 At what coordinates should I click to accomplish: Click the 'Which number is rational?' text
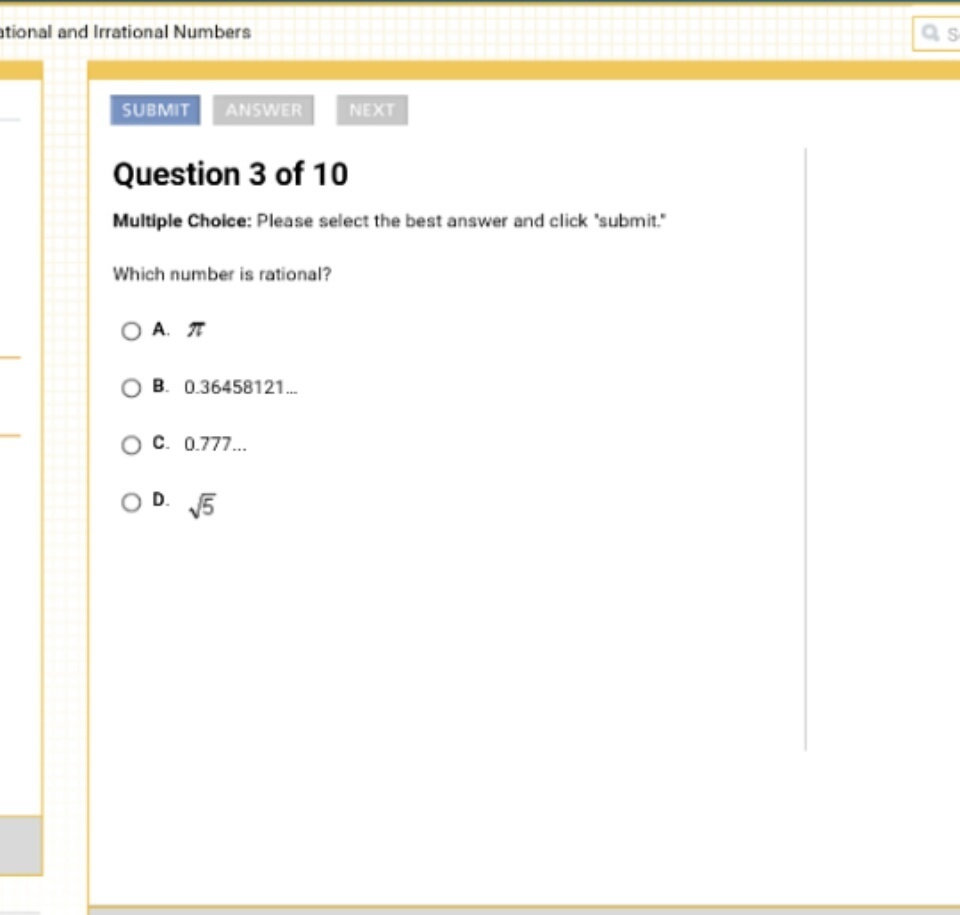pos(222,274)
